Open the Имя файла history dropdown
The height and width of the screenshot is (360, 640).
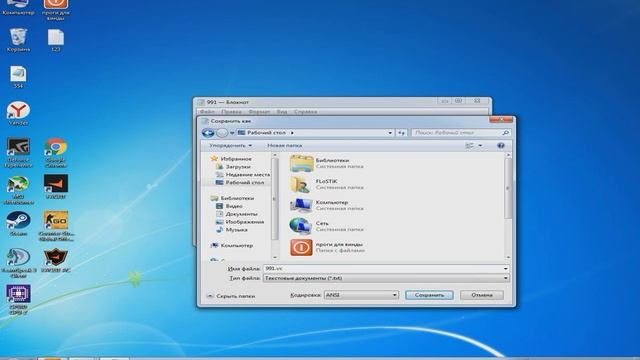[505, 269]
